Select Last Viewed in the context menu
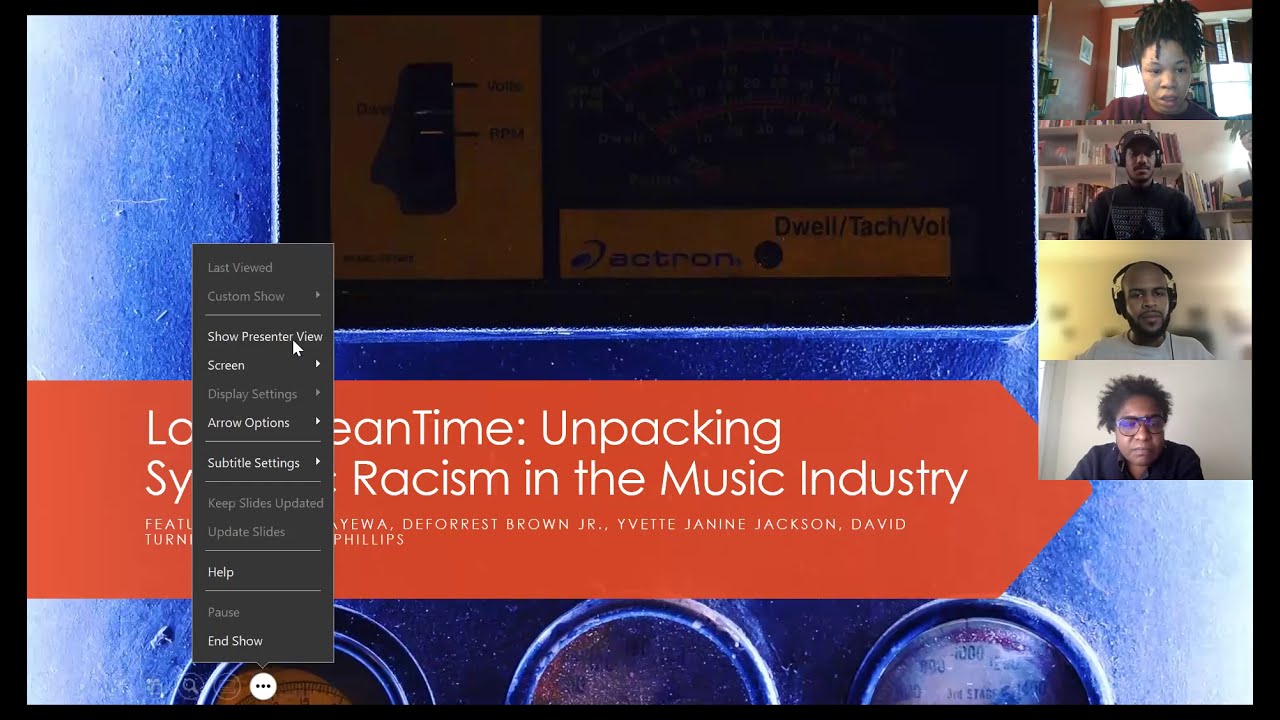 point(263,267)
